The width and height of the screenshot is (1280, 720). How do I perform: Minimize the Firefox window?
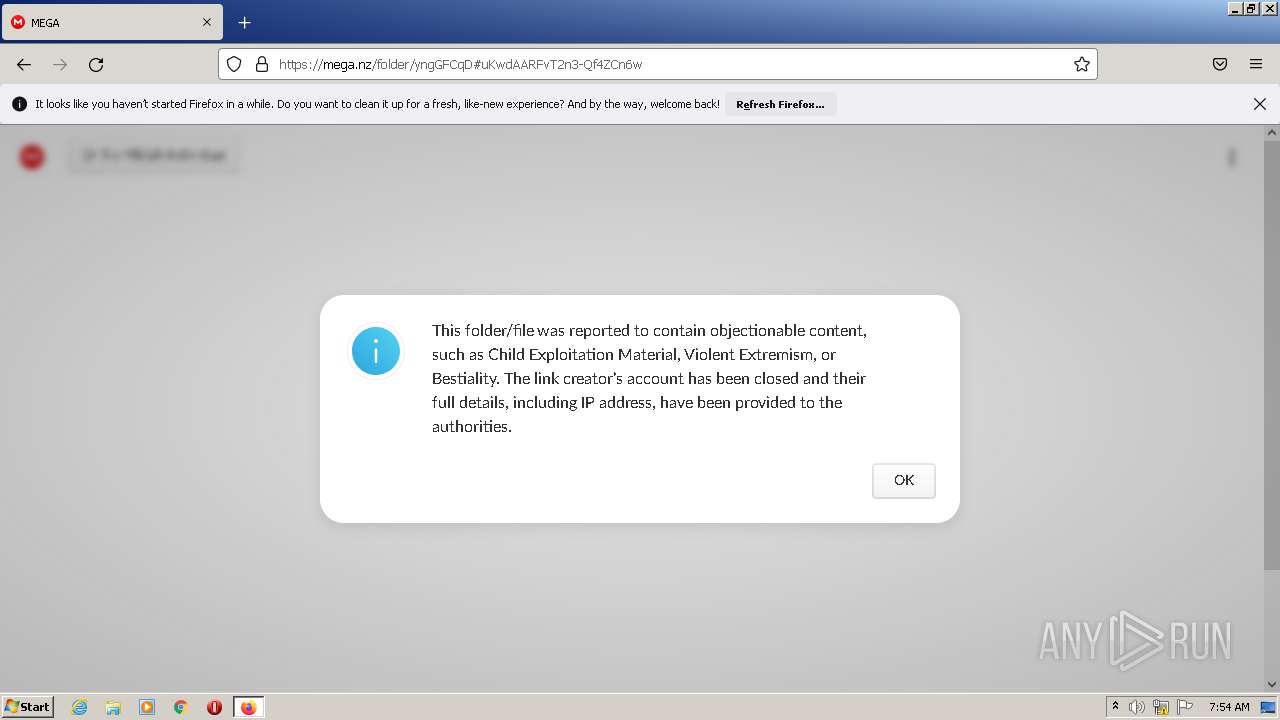1234,8
